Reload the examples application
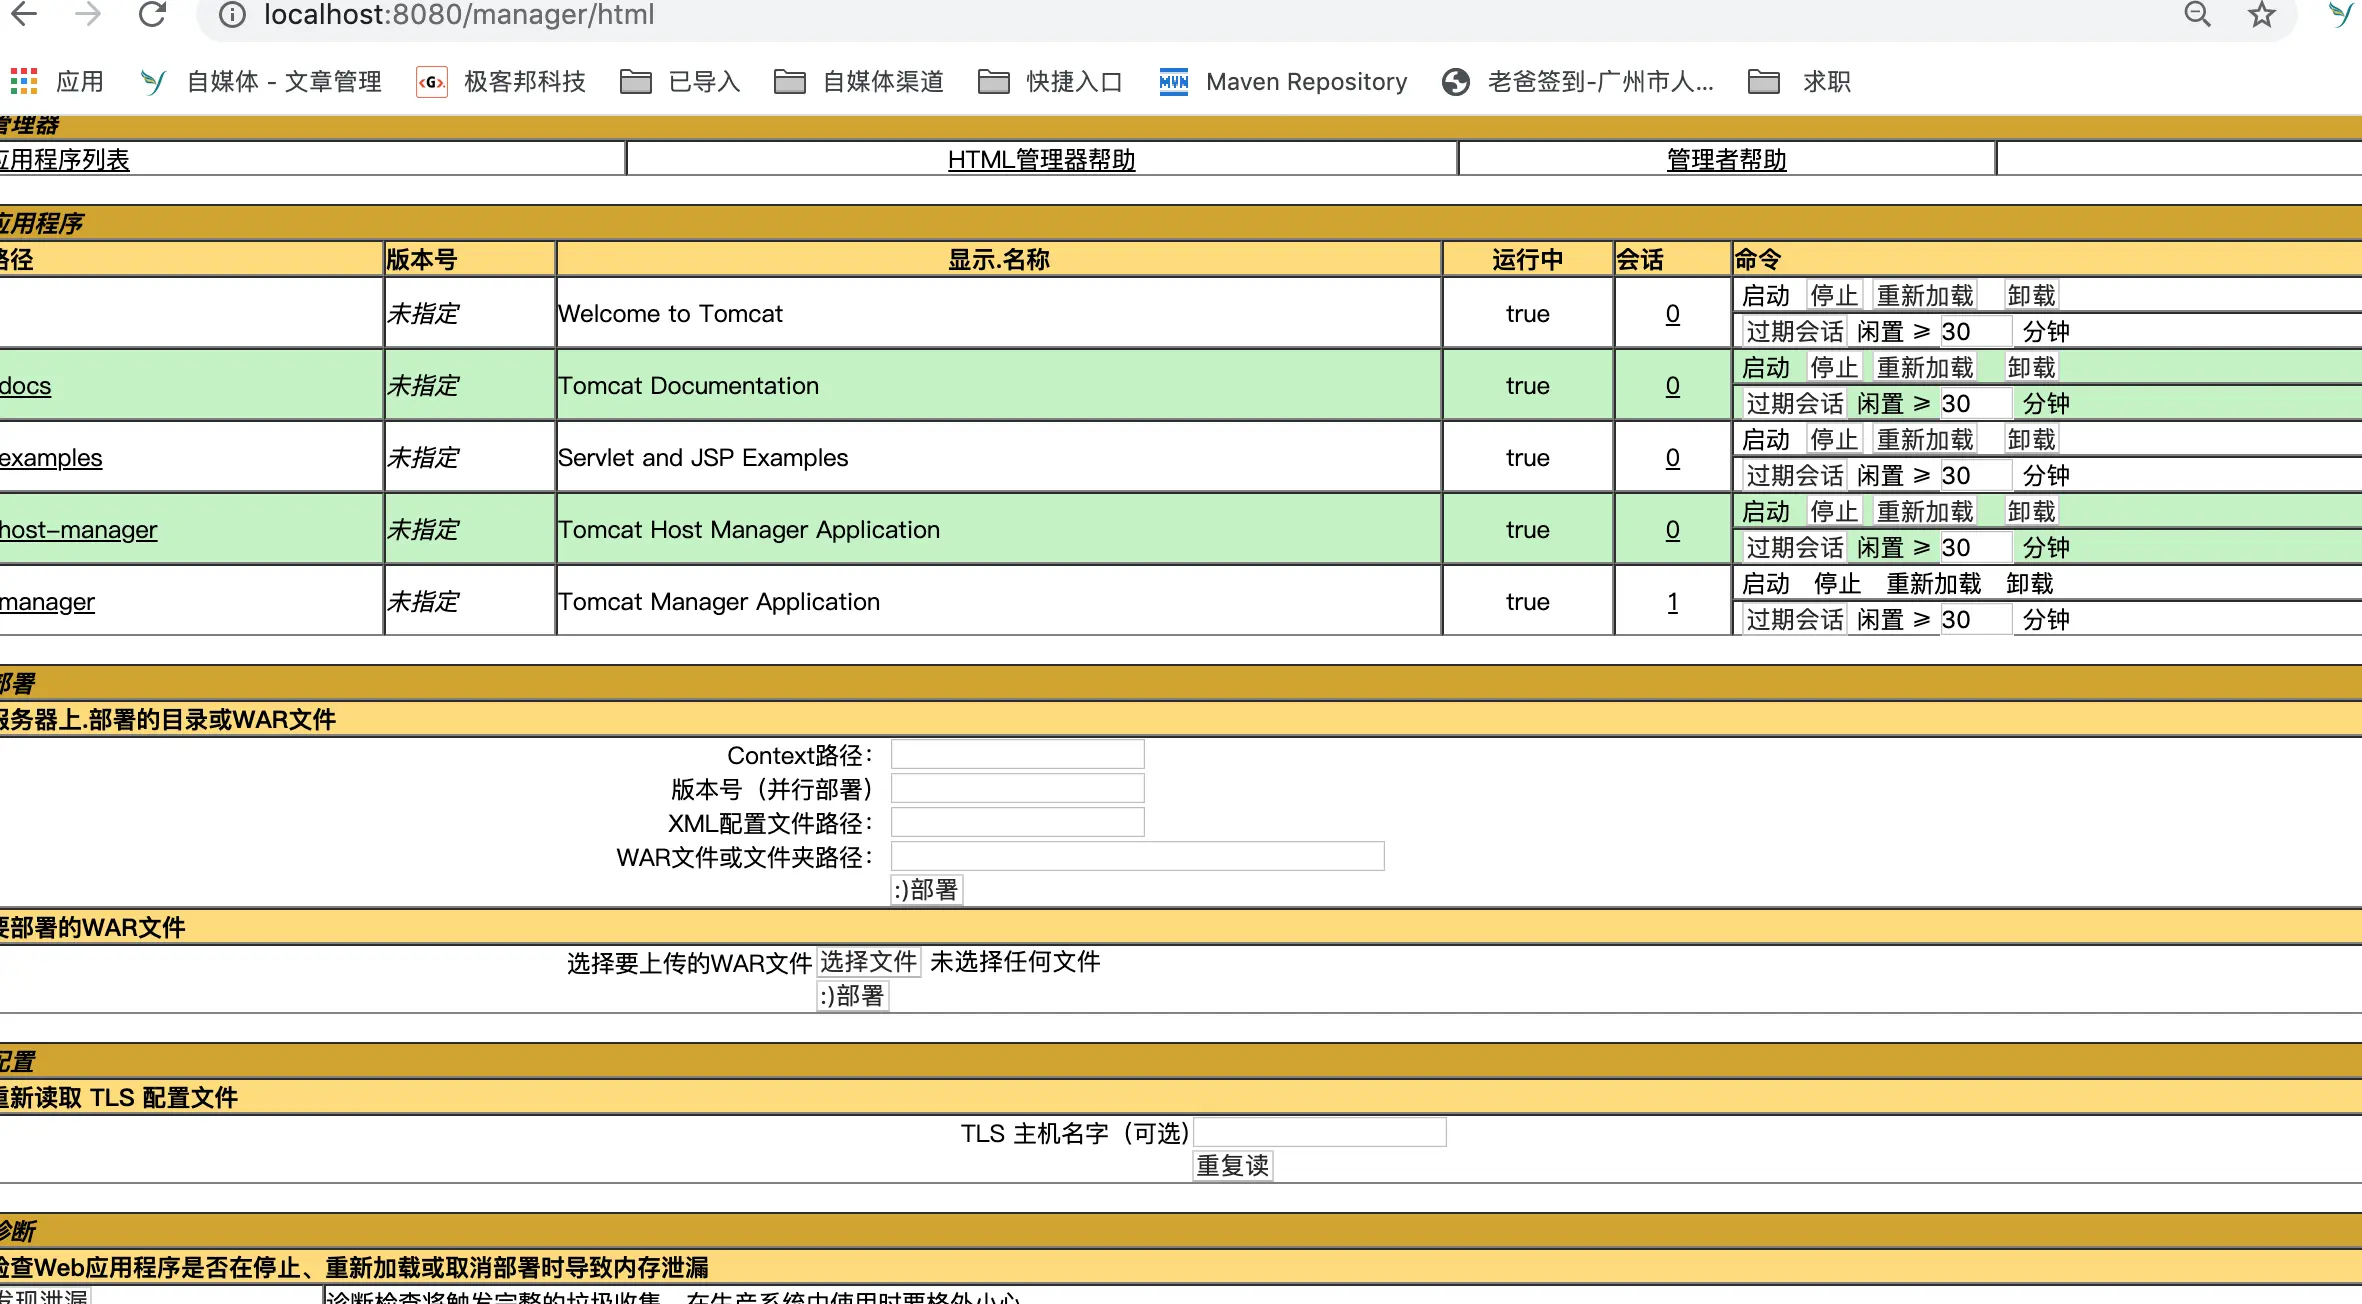Screen dimensions: 2362x1304 pyautogui.click(x=1924, y=439)
